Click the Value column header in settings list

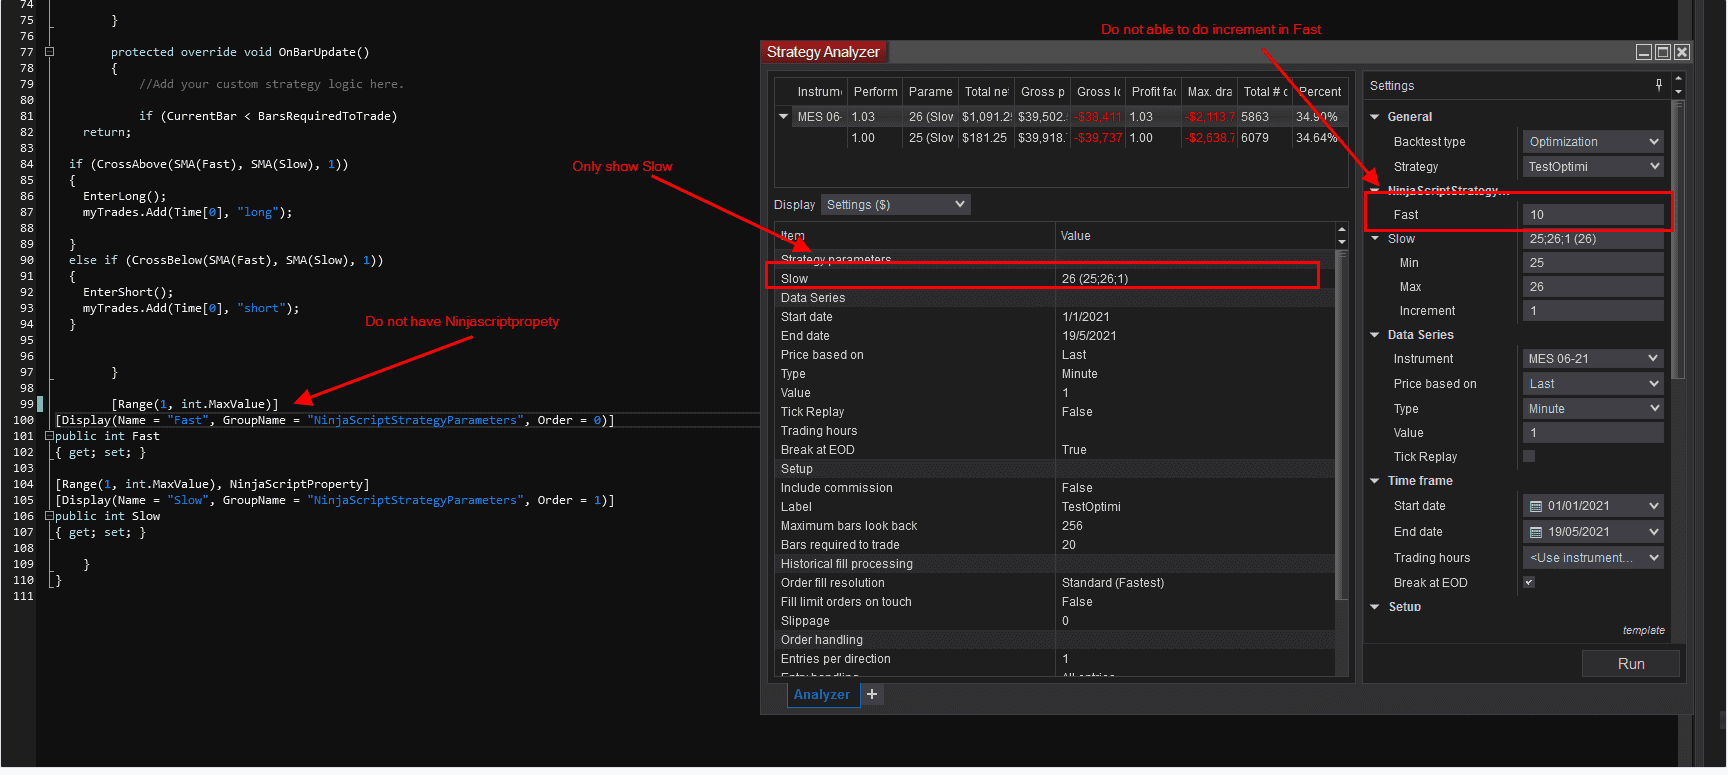coord(1195,236)
